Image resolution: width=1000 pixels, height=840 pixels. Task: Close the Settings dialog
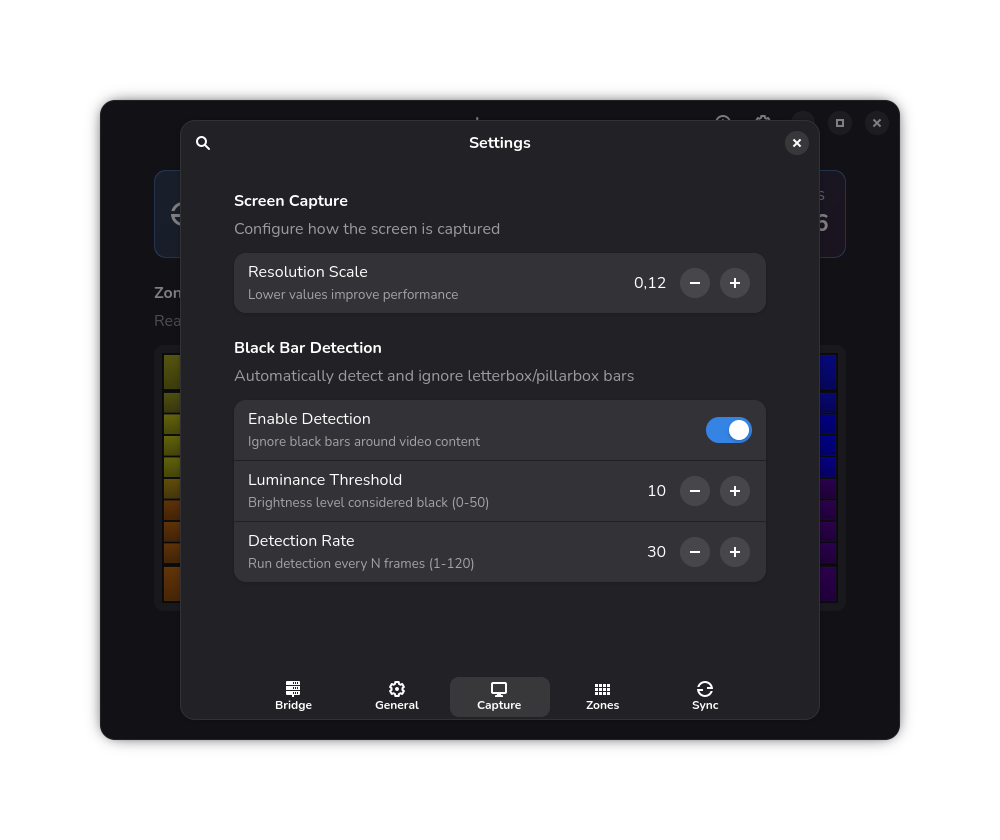[797, 143]
